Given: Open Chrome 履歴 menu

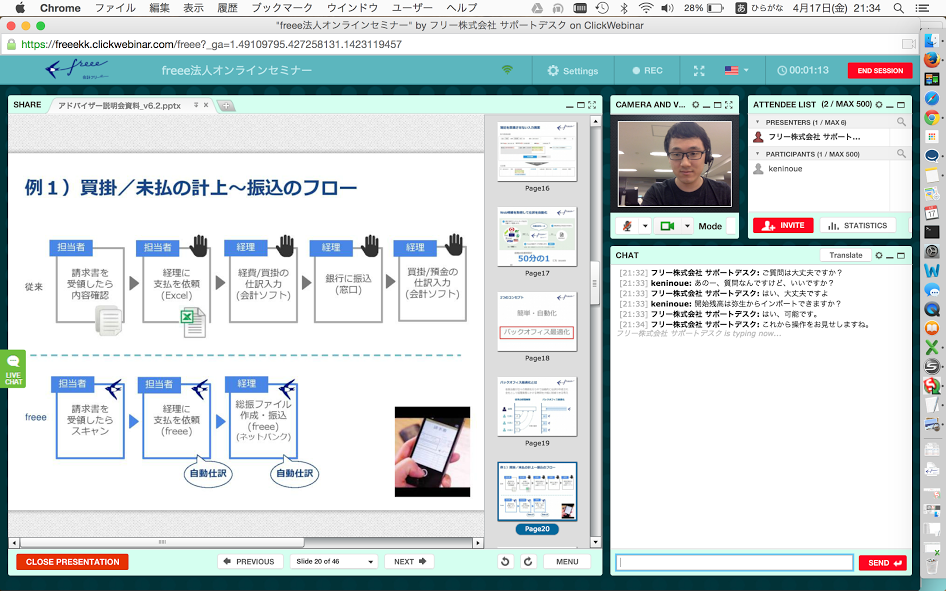Looking at the screenshot, I should (227, 8).
